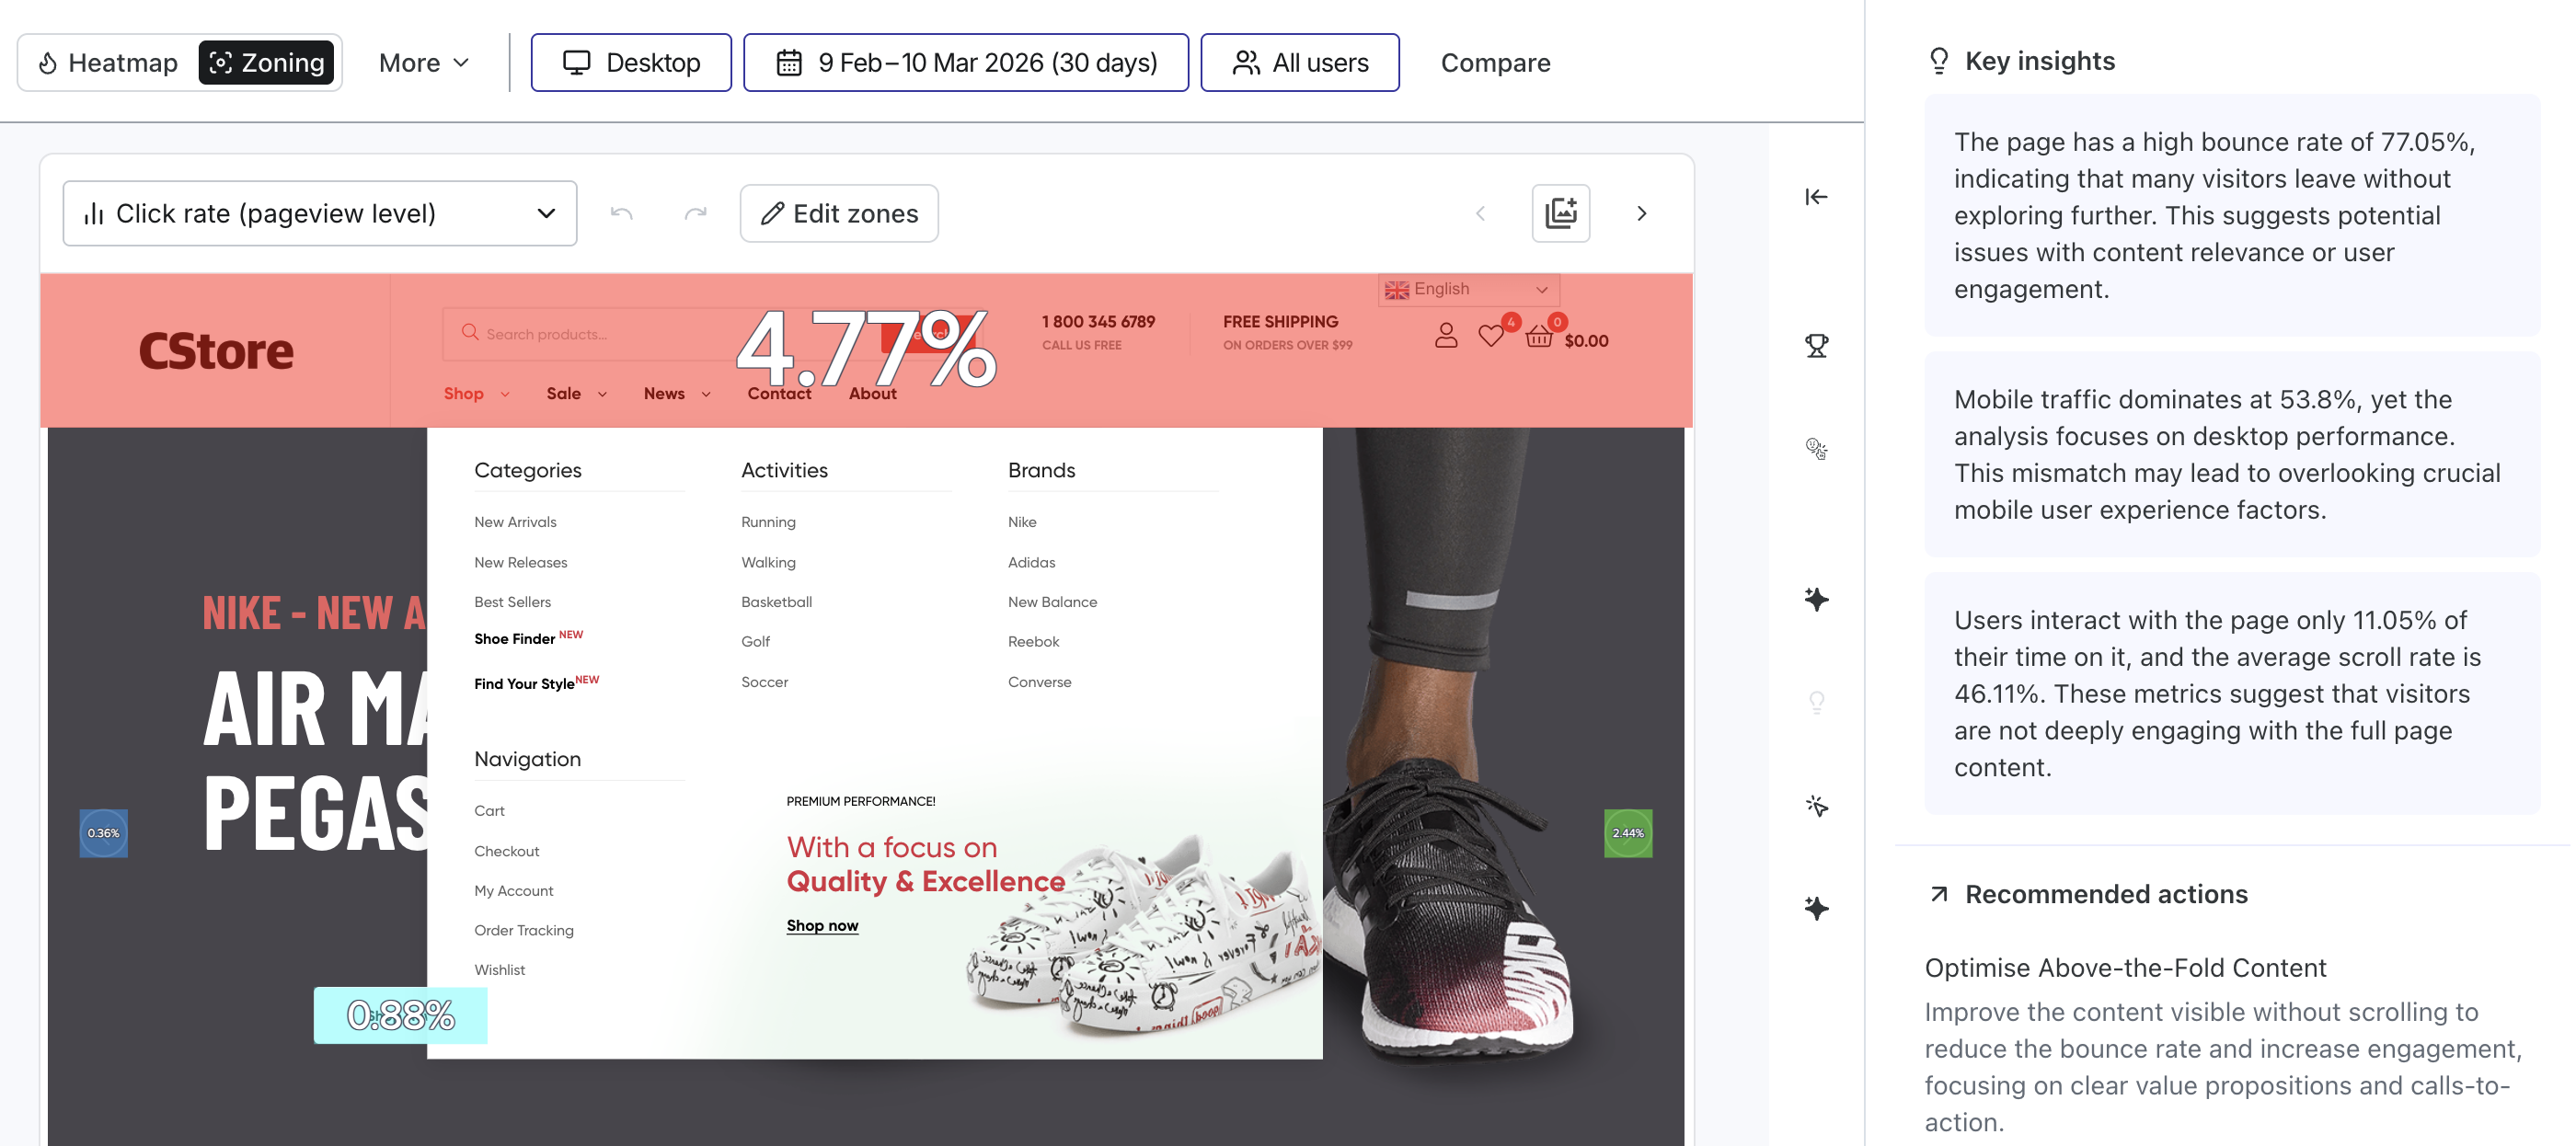
Task: Undo the last zoning change
Action: 621,213
